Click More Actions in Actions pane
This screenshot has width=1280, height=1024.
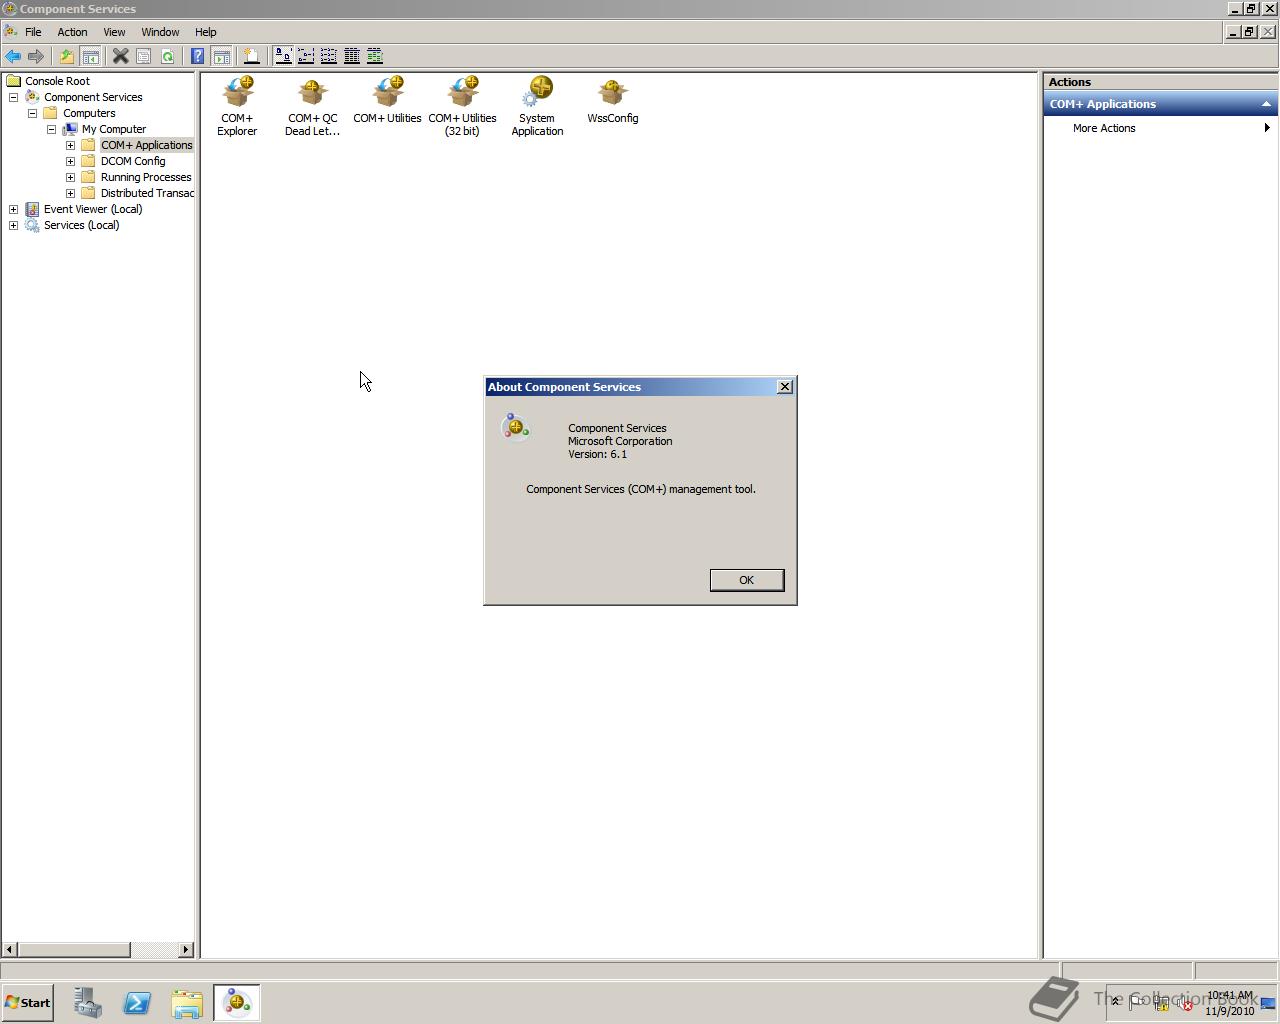coord(1104,128)
